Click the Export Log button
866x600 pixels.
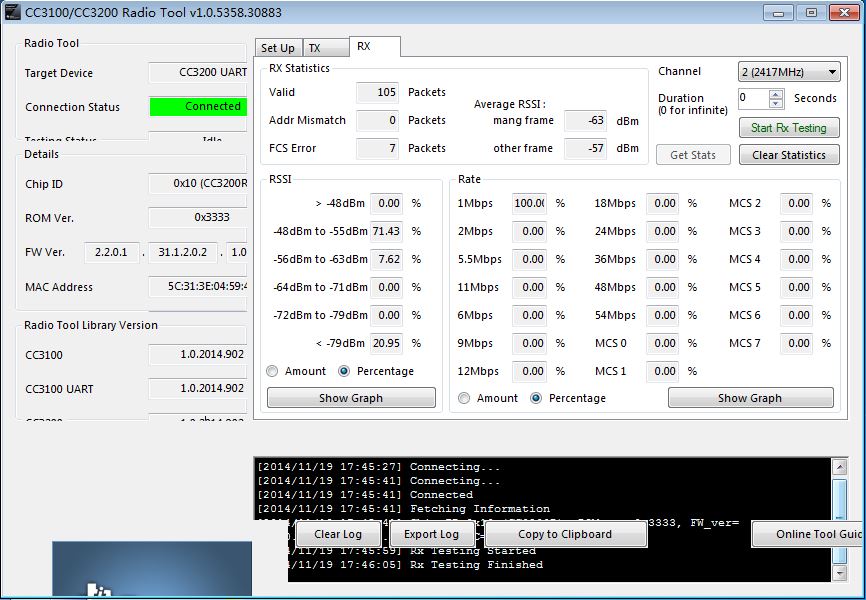pos(431,534)
